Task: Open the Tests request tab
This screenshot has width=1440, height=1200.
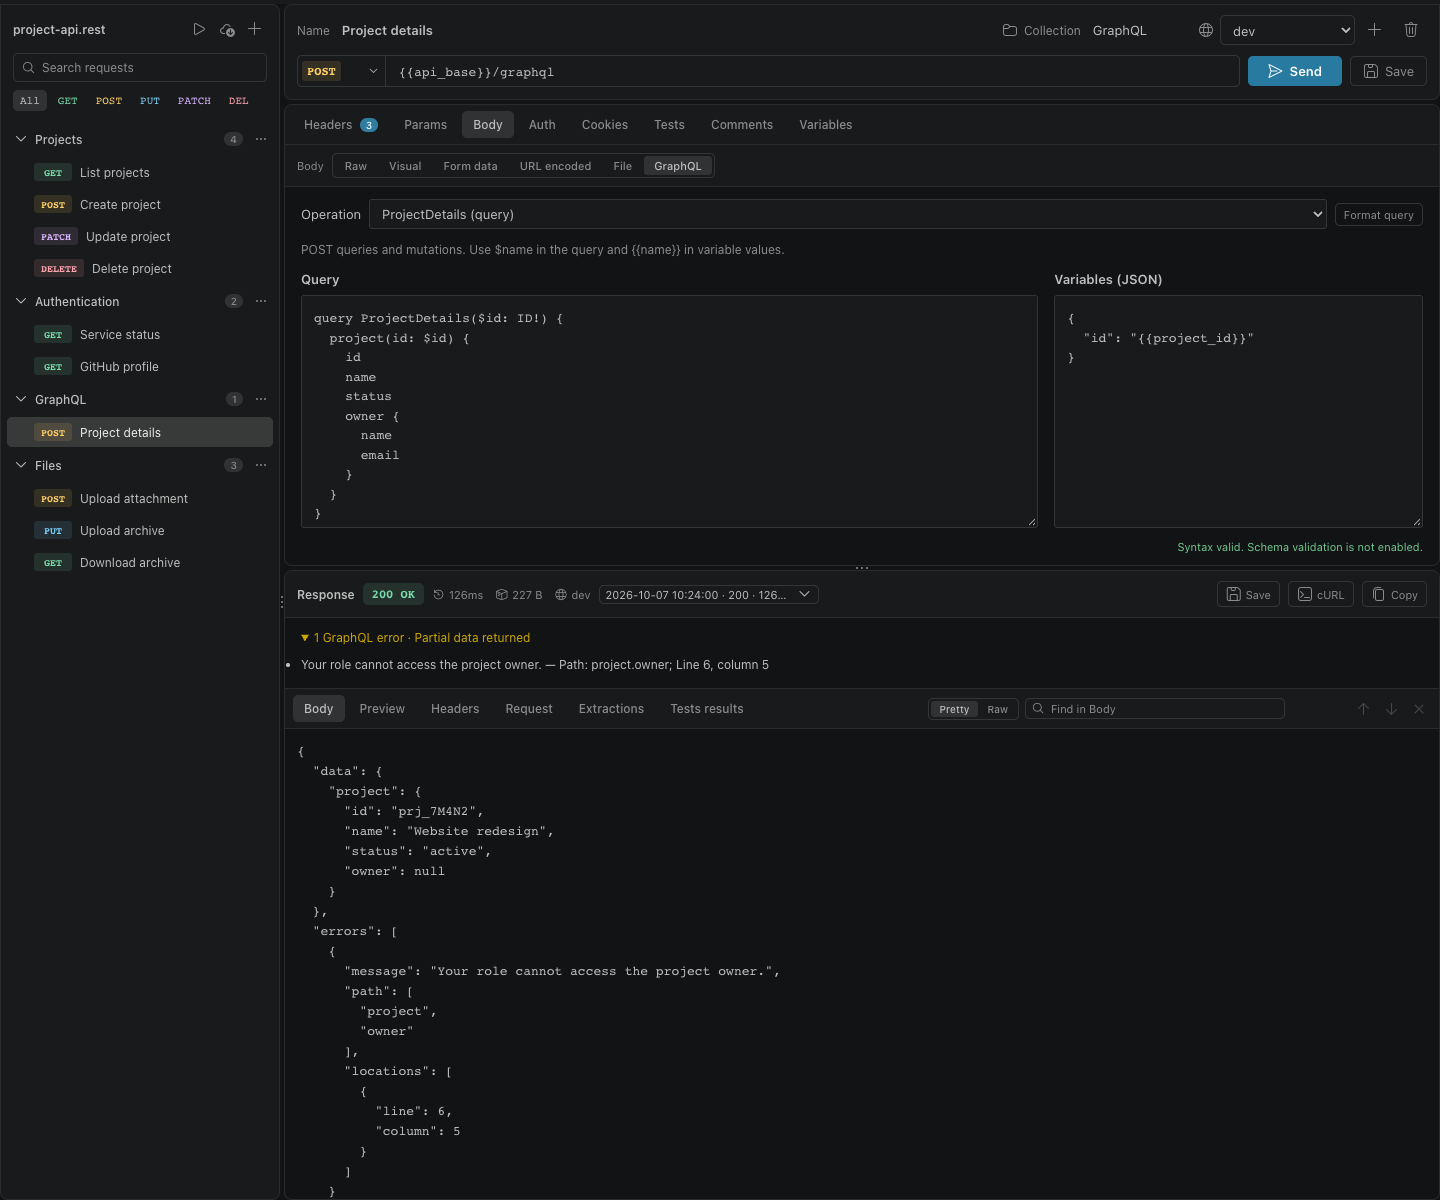Action: pyautogui.click(x=669, y=125)
